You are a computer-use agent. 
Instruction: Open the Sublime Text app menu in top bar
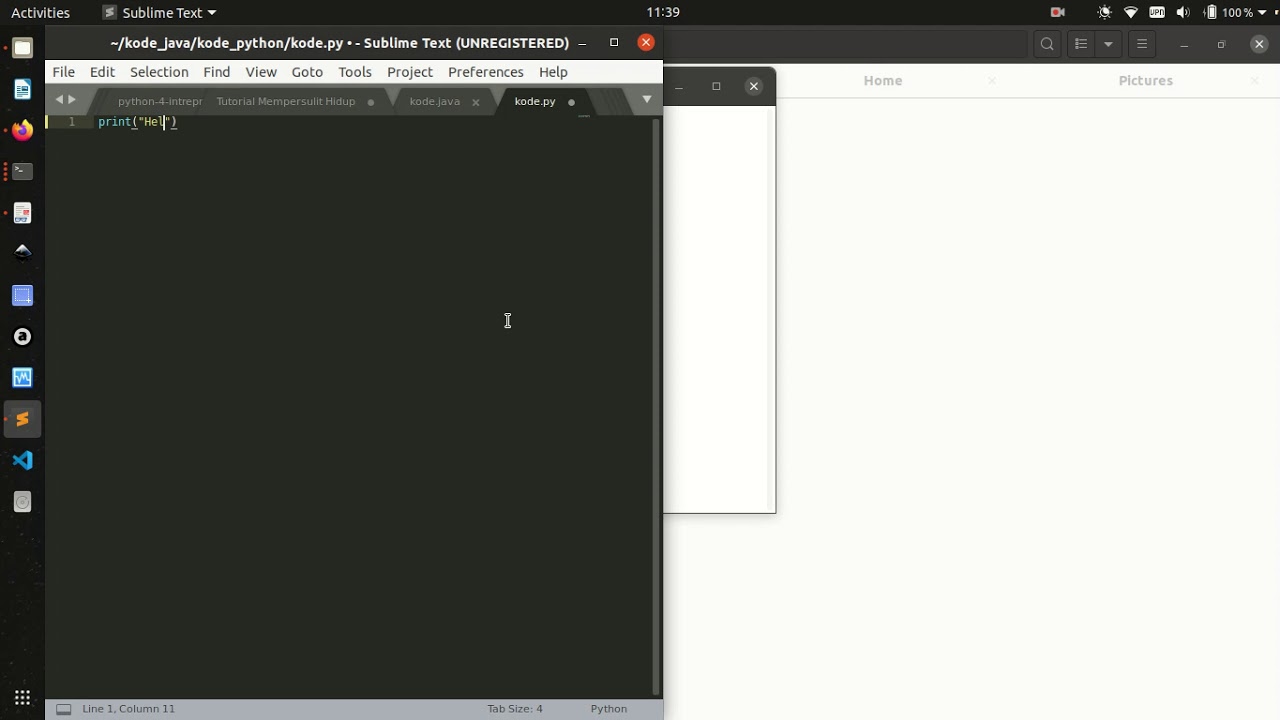click(x=160, y=12)
